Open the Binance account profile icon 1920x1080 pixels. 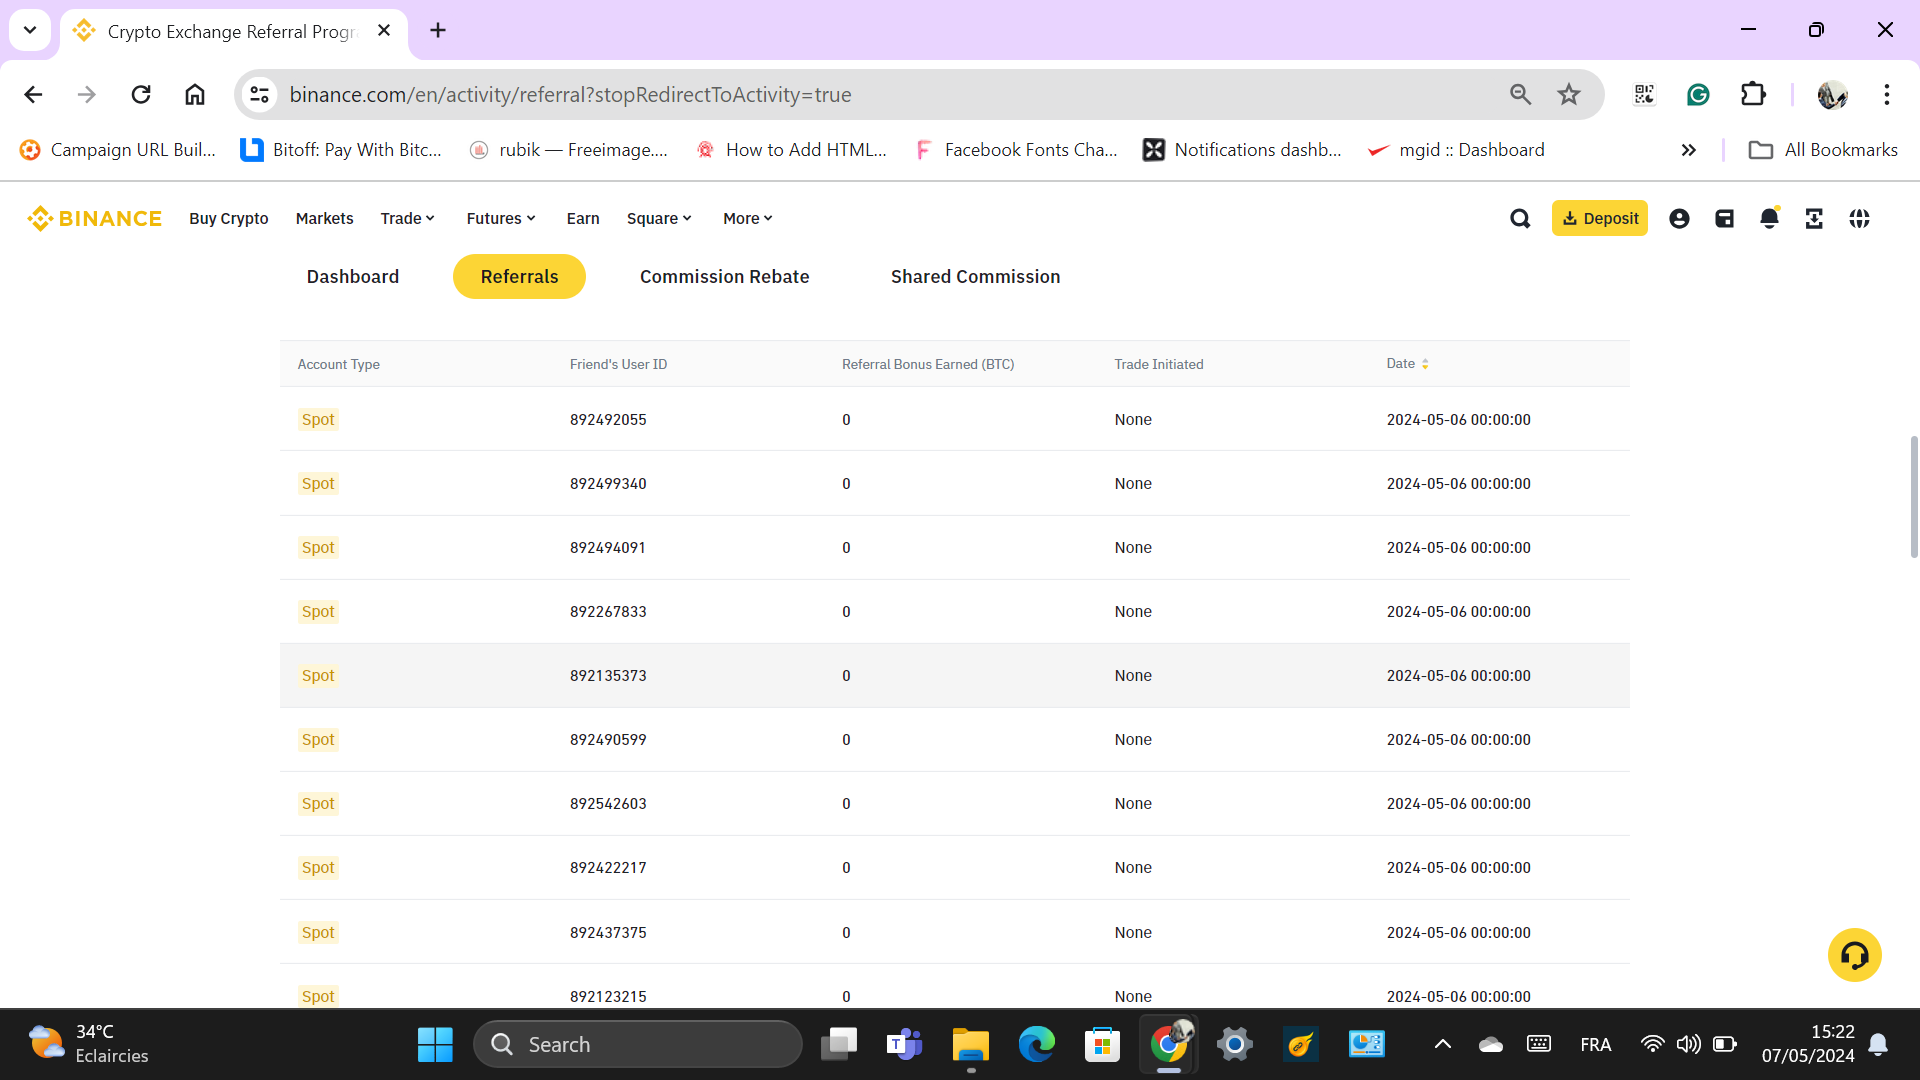[x=1679, y=218]
